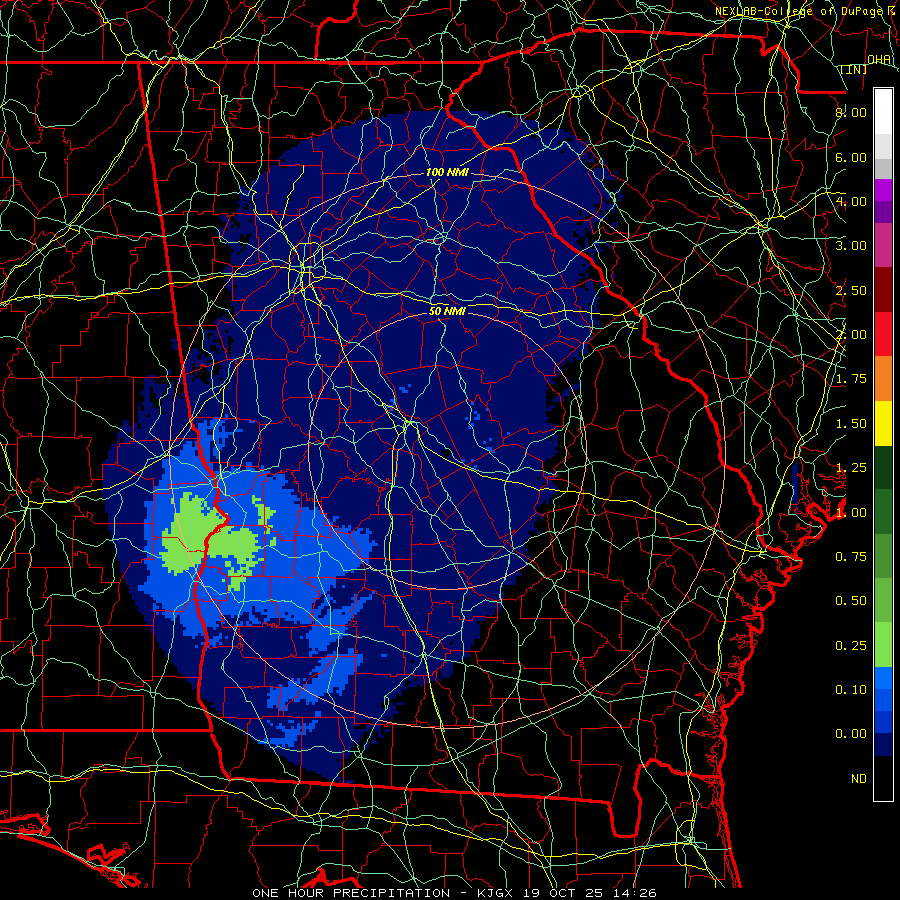Select the magenta swatch in the legend

(x=883, y=190)
